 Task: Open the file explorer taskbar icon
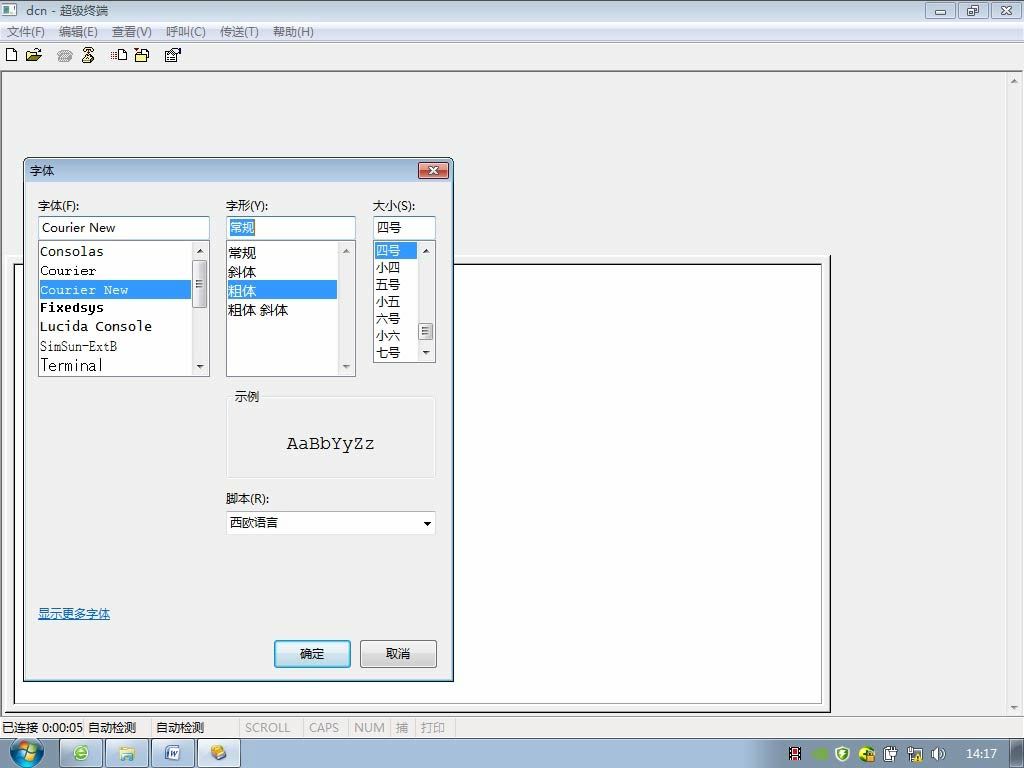pos(127,754)
